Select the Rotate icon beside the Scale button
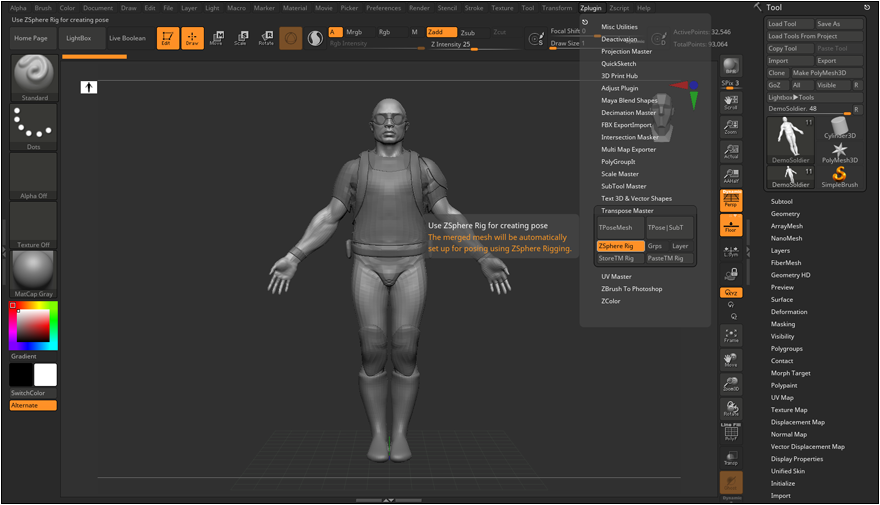 (x=266, y=38)
